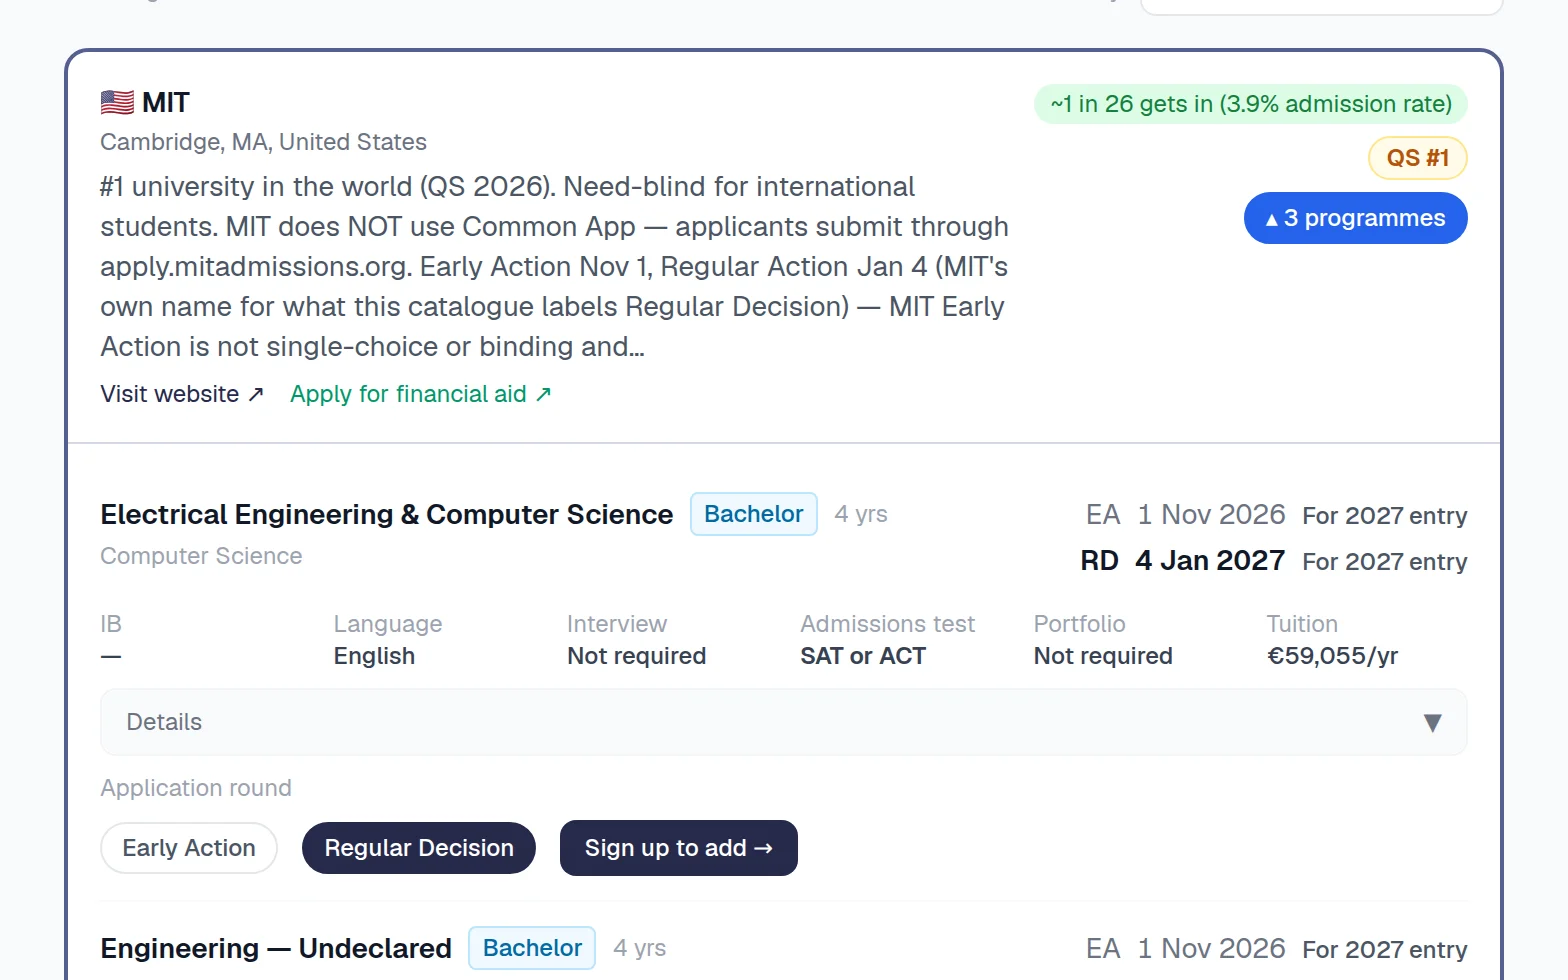Click the MIT university name
Image resolution: width=1568 pixels, height=980 pixels.
click(166, 102)
